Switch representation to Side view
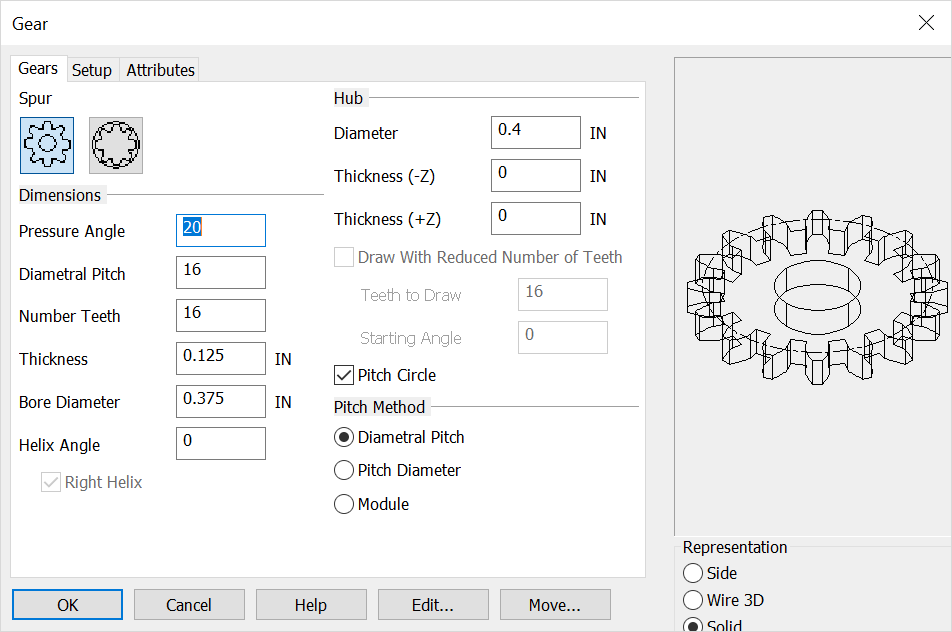The height and width of the screenshot is (632, 952). (691, 573)
